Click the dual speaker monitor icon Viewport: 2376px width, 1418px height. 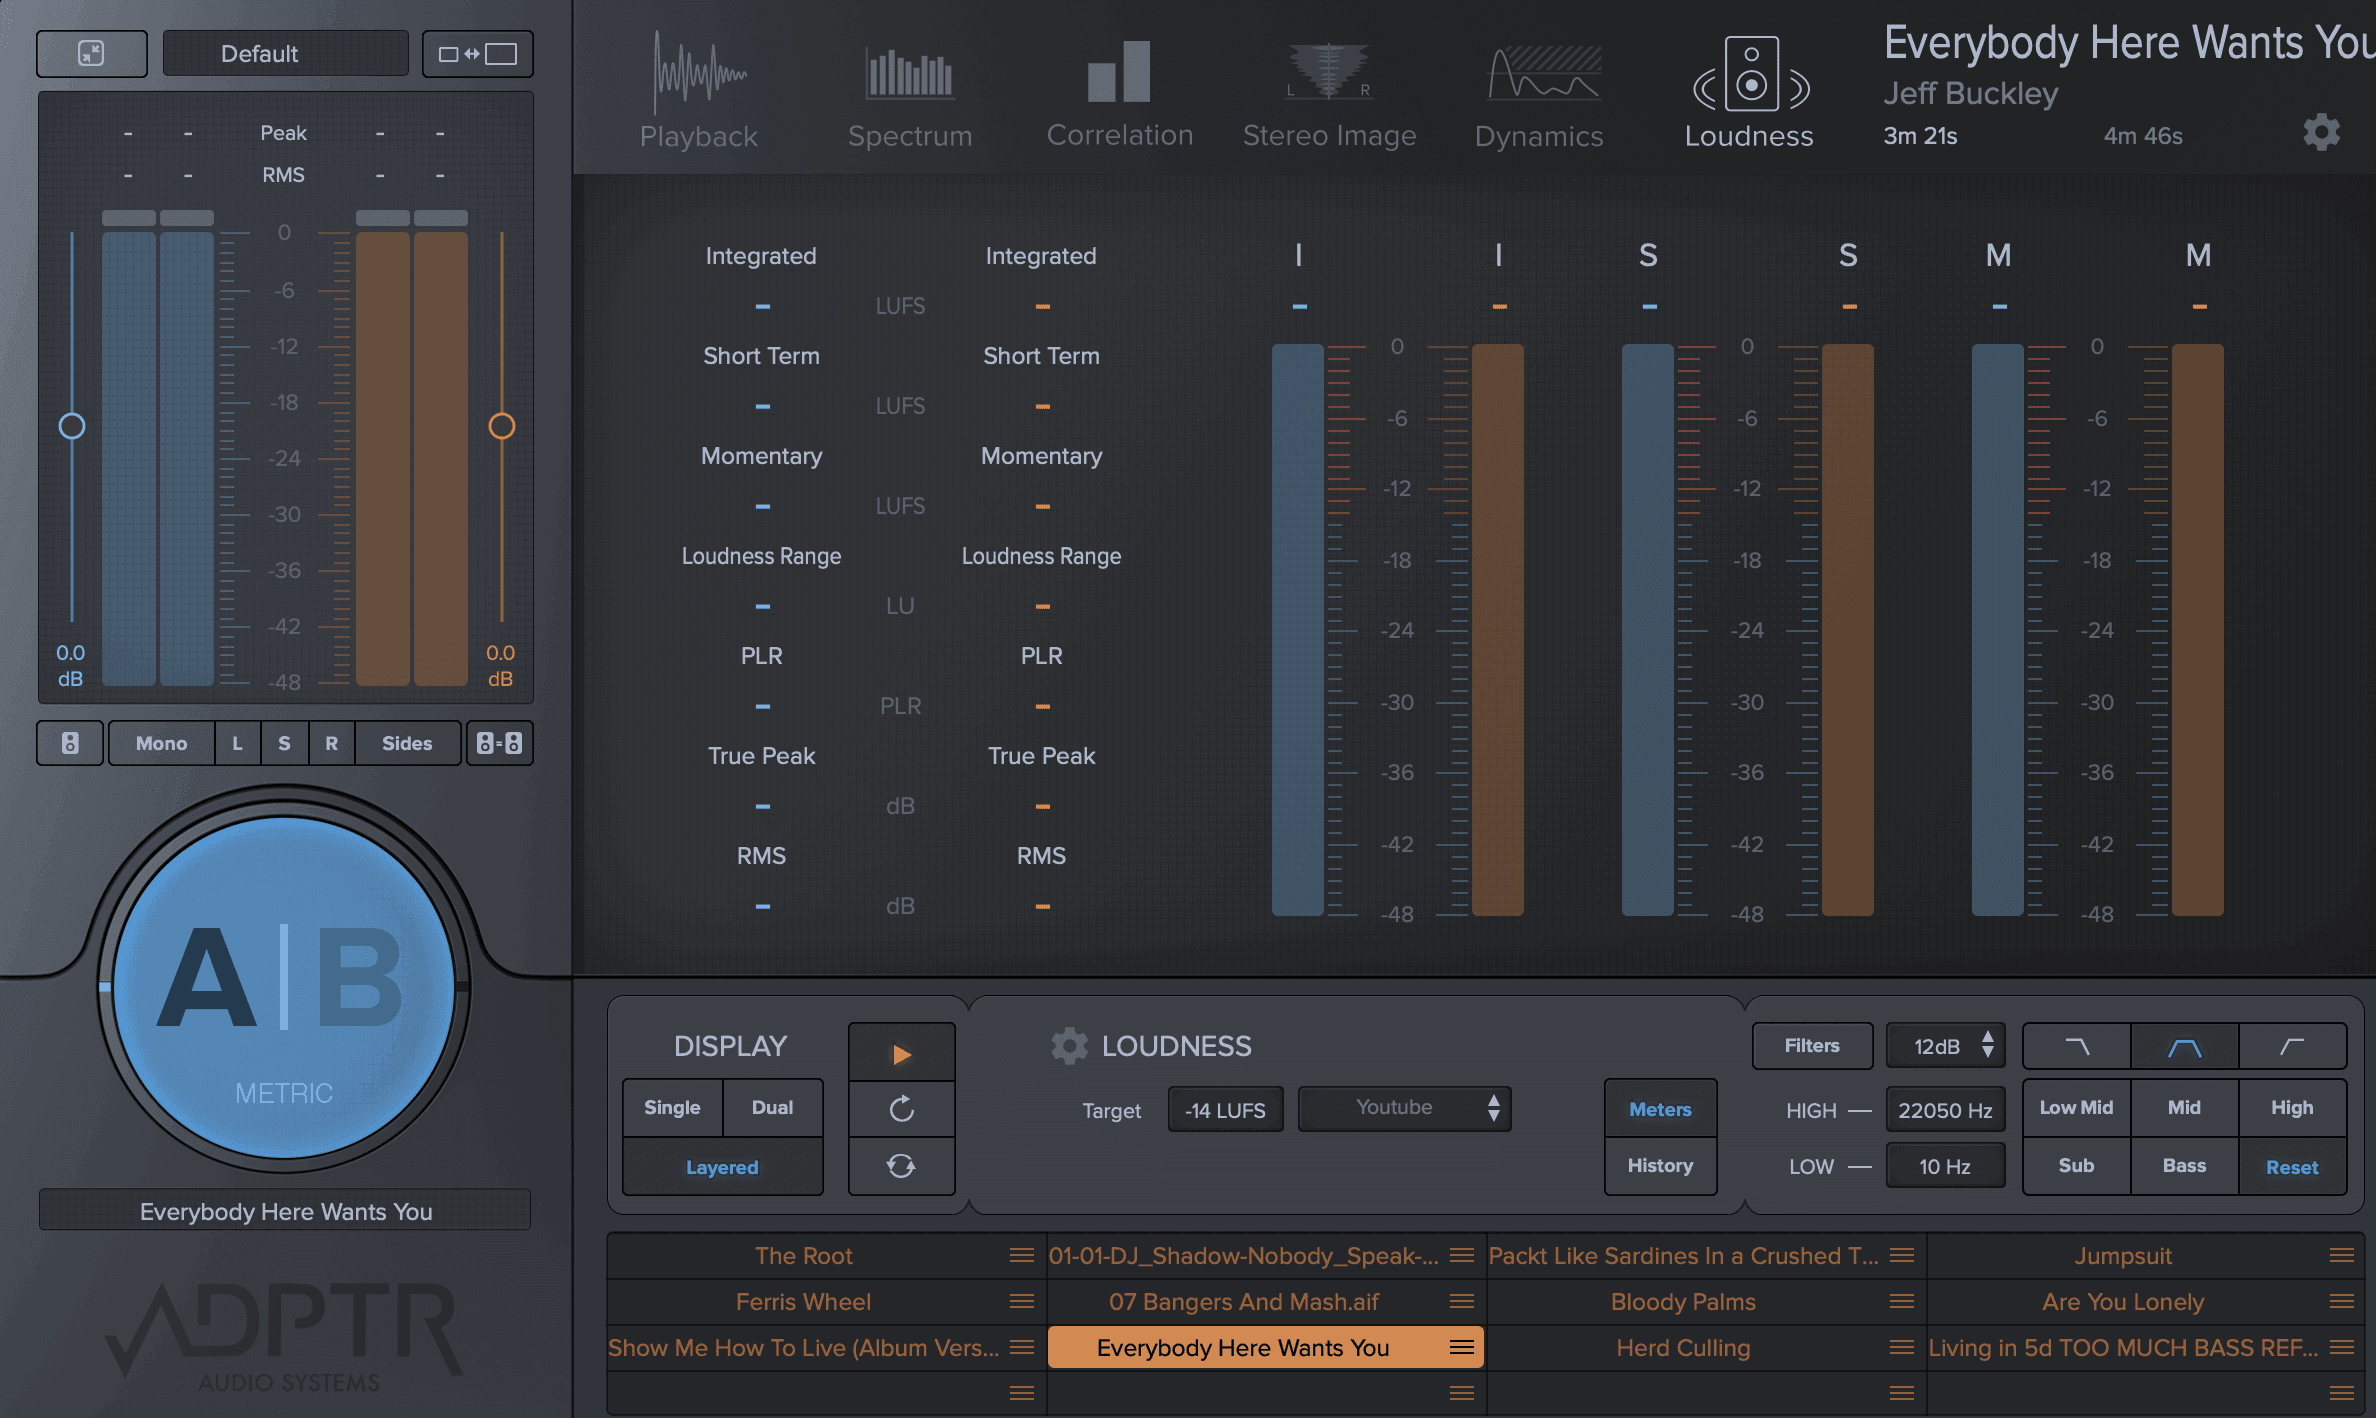[500, 743]
